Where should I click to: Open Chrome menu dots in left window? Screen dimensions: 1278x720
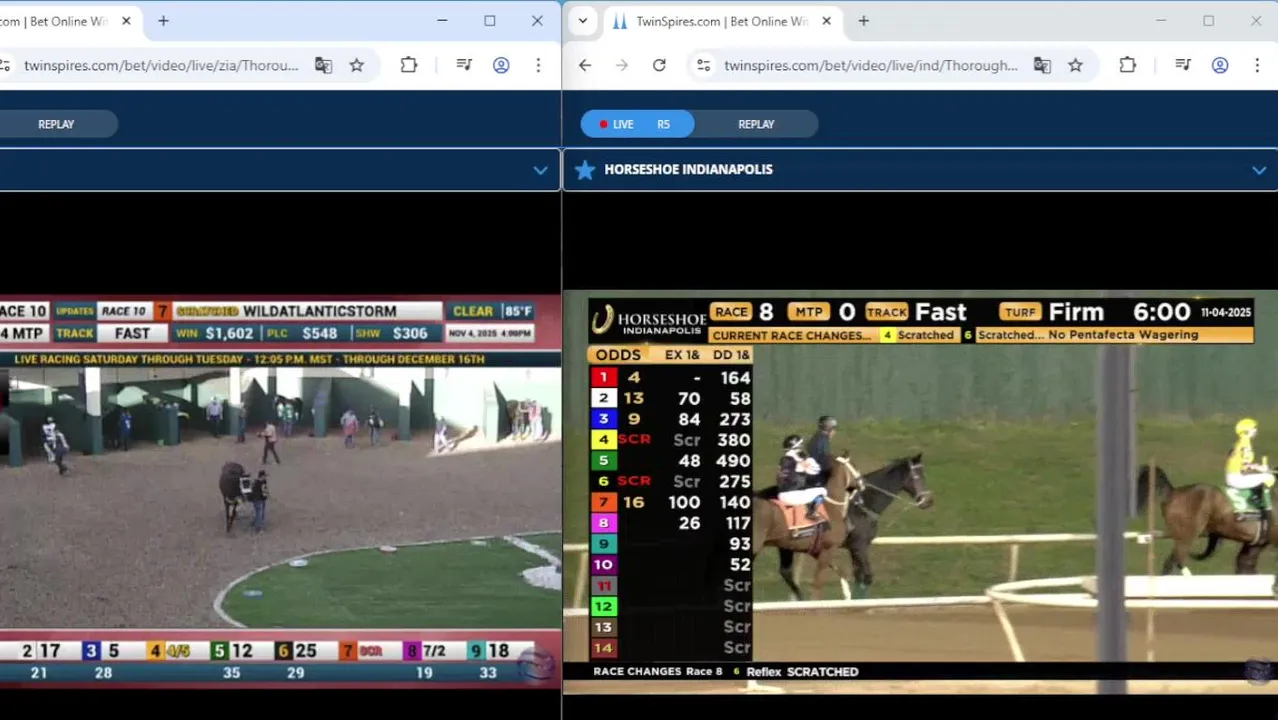(x=538, y=65)
